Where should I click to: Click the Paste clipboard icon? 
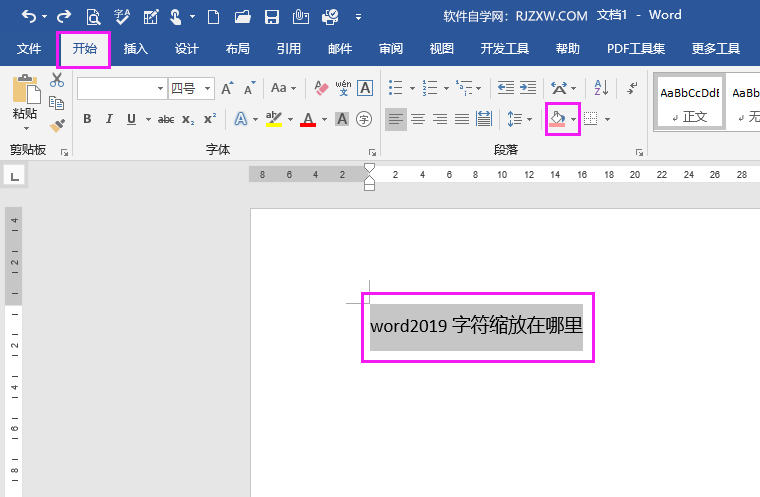coord(26,89)
